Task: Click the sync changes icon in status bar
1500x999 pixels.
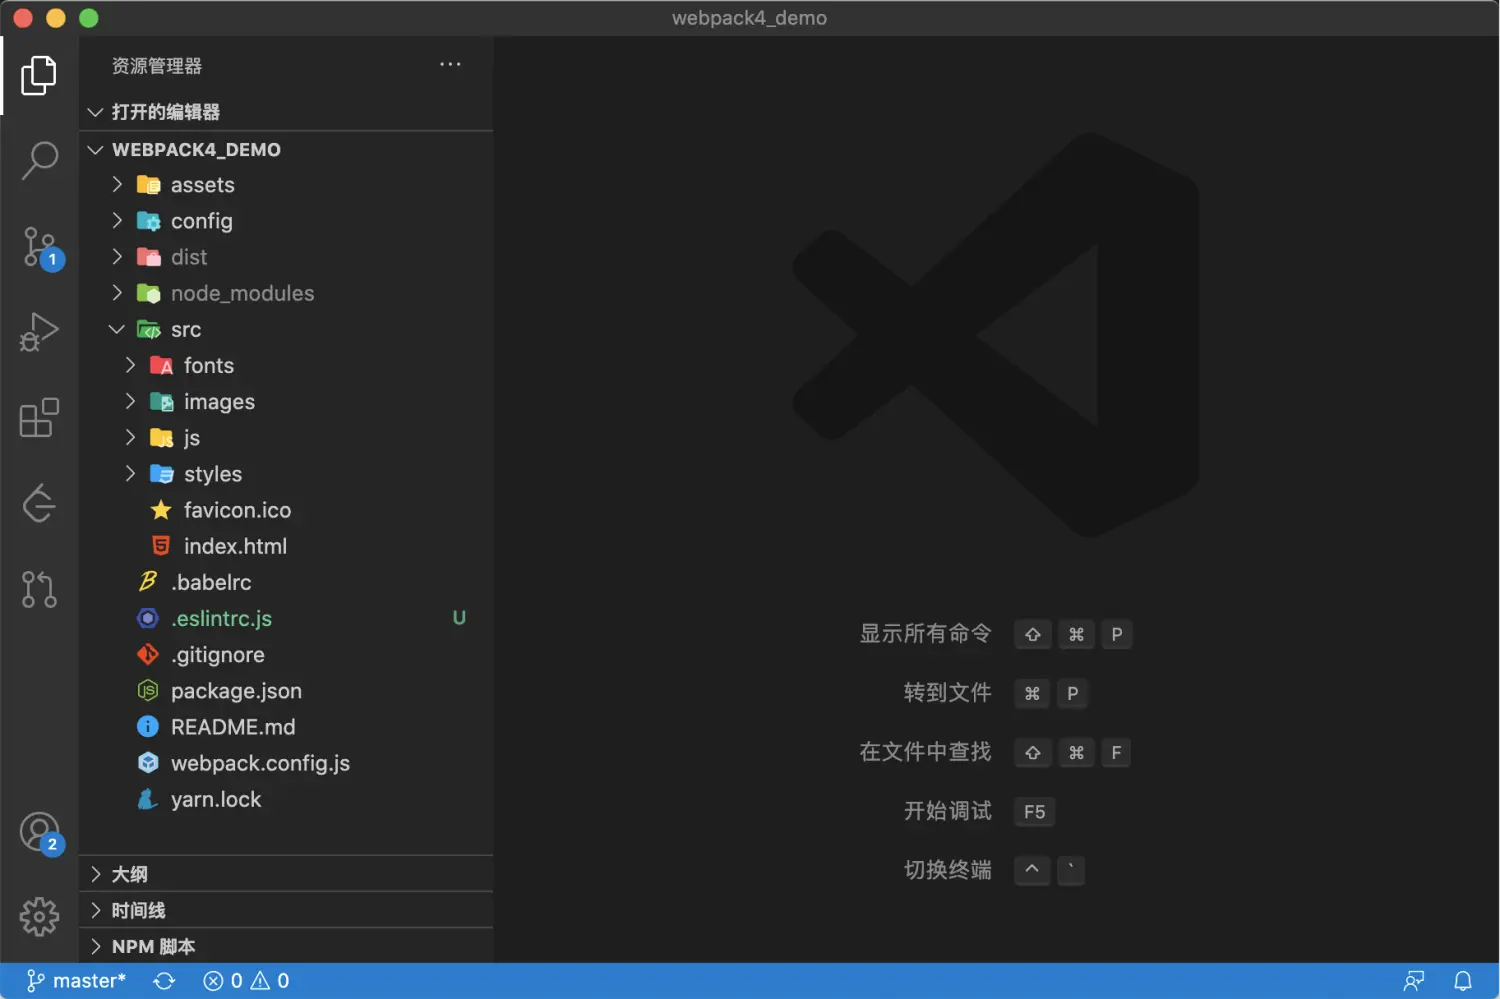Action: (x=164, y=981)
